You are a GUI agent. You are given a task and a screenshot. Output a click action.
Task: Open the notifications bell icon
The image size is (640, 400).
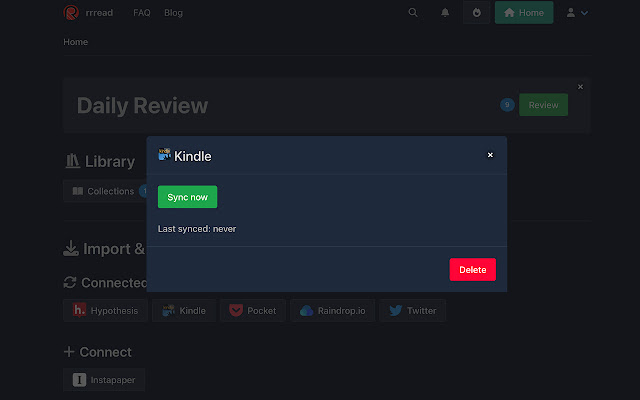tap(445, 13)
